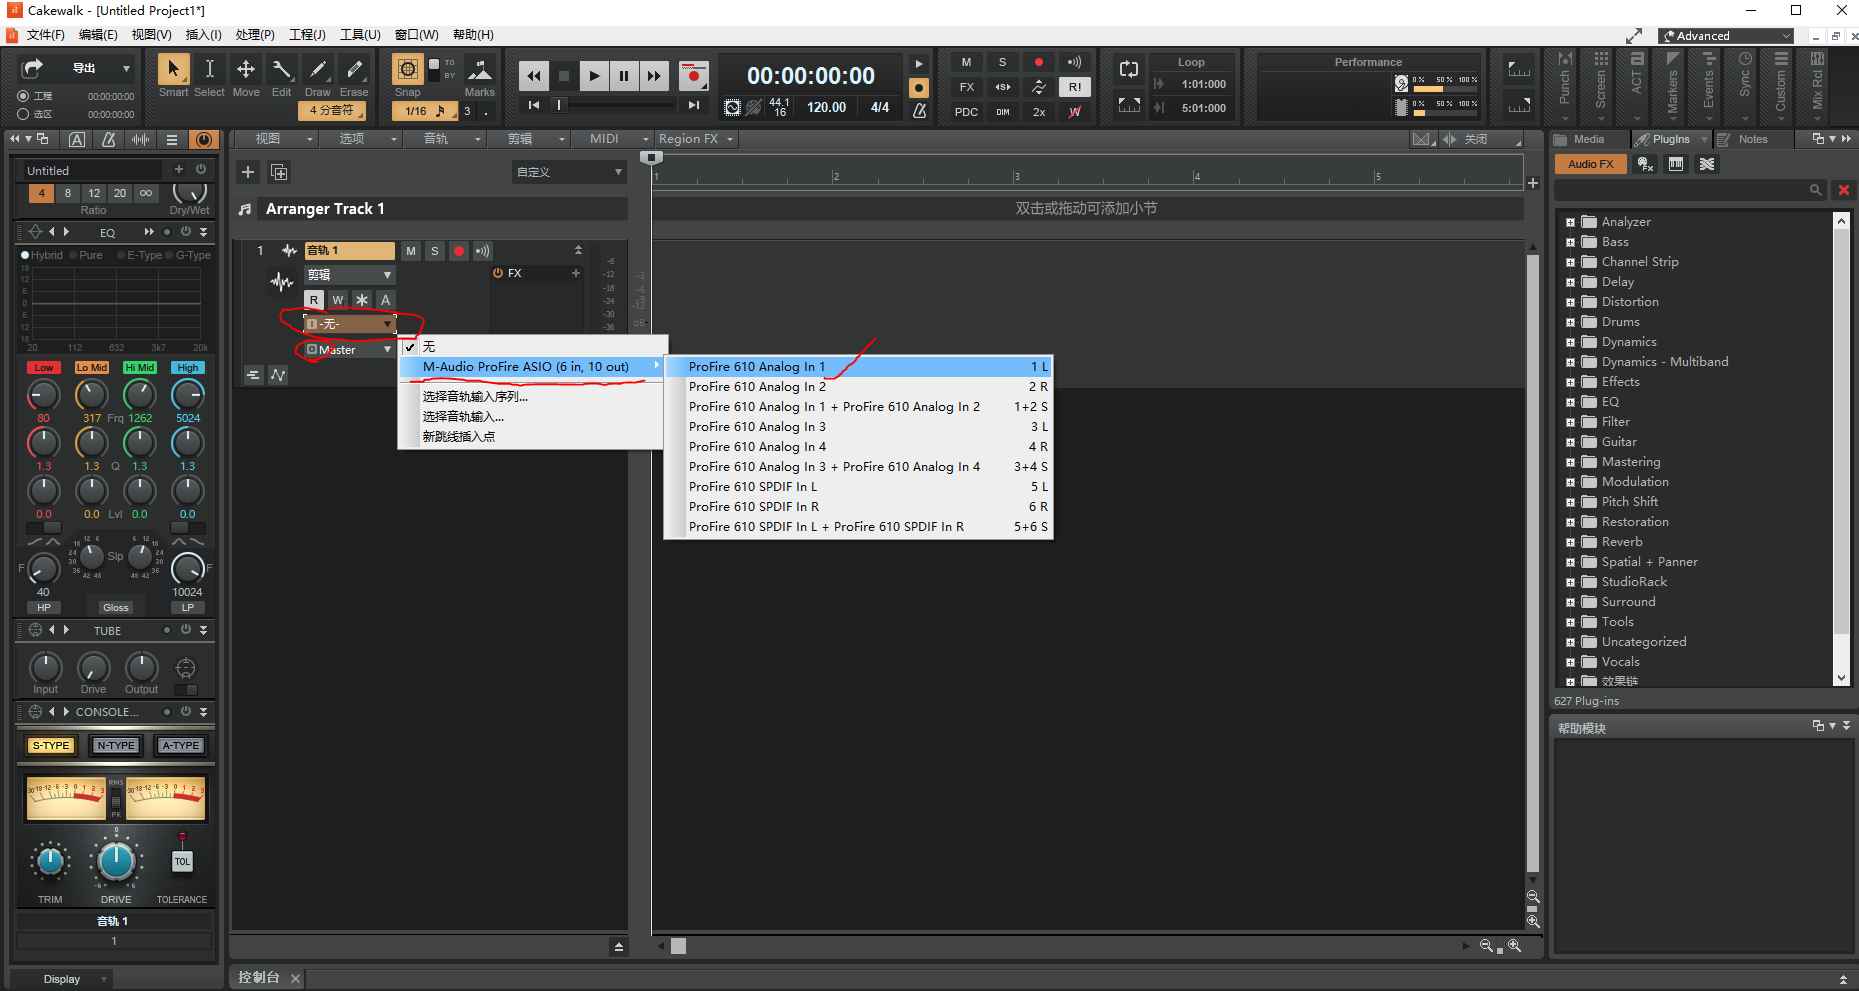Arm transport Record button
The height and width of the screenshot is (991, 1859).
(693, 75)
